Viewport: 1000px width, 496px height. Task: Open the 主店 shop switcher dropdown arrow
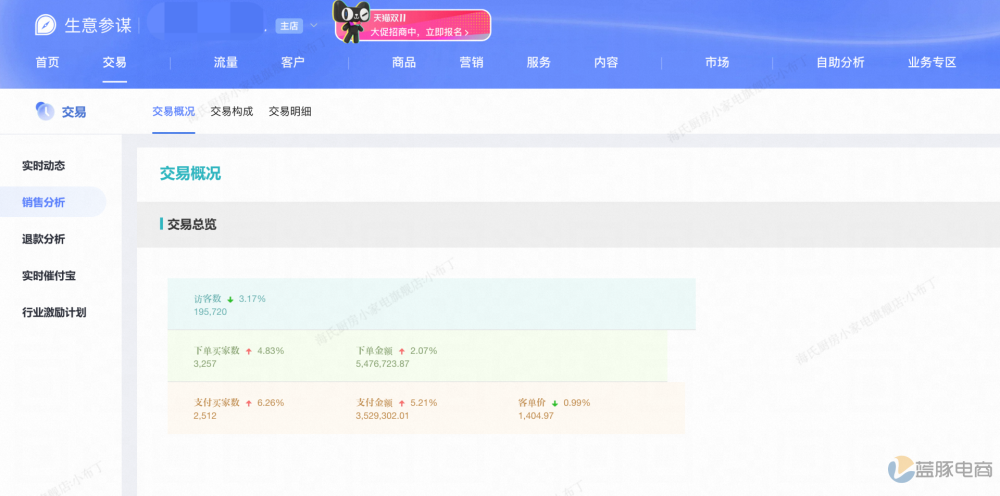coord(313,26)
